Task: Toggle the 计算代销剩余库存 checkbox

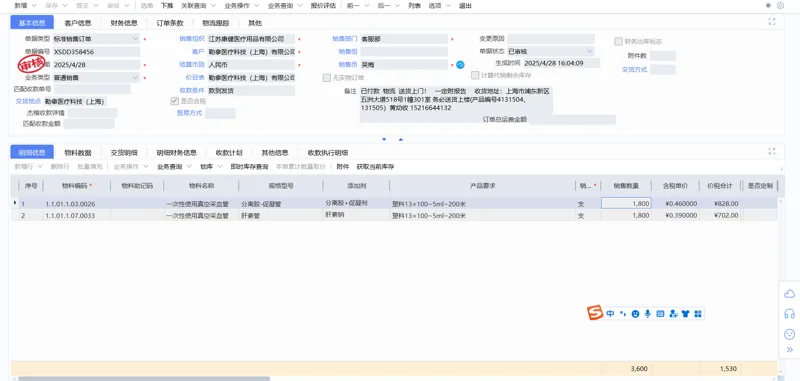Action: point(475,74)
